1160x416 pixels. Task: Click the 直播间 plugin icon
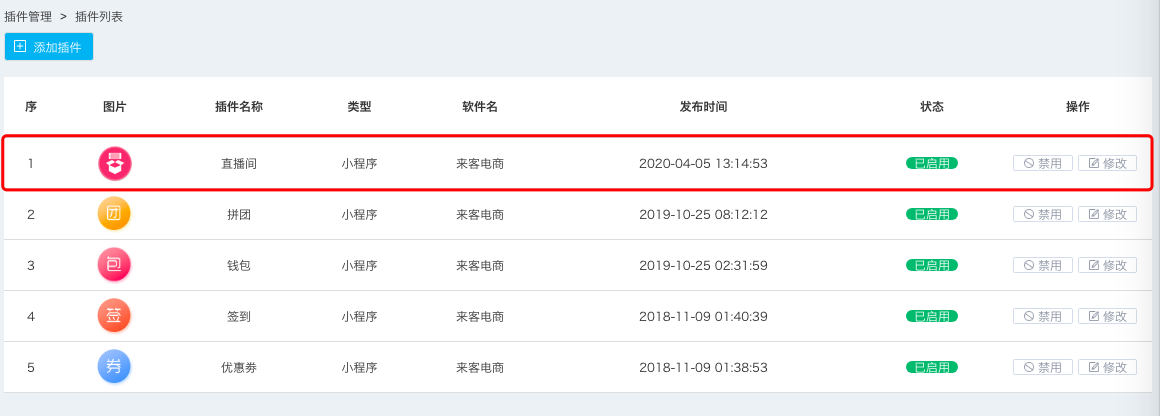(x=115, y=164)
